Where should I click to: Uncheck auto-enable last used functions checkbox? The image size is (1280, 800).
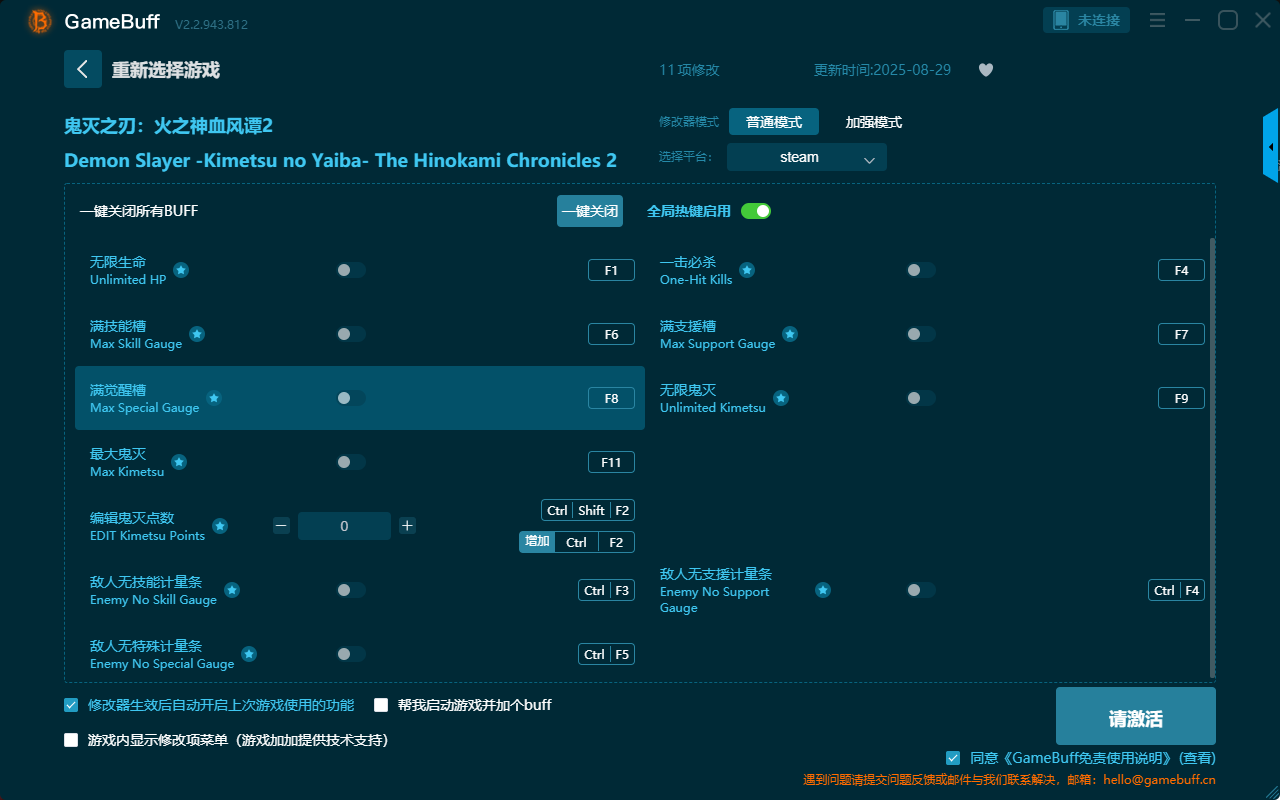(71, 705)
